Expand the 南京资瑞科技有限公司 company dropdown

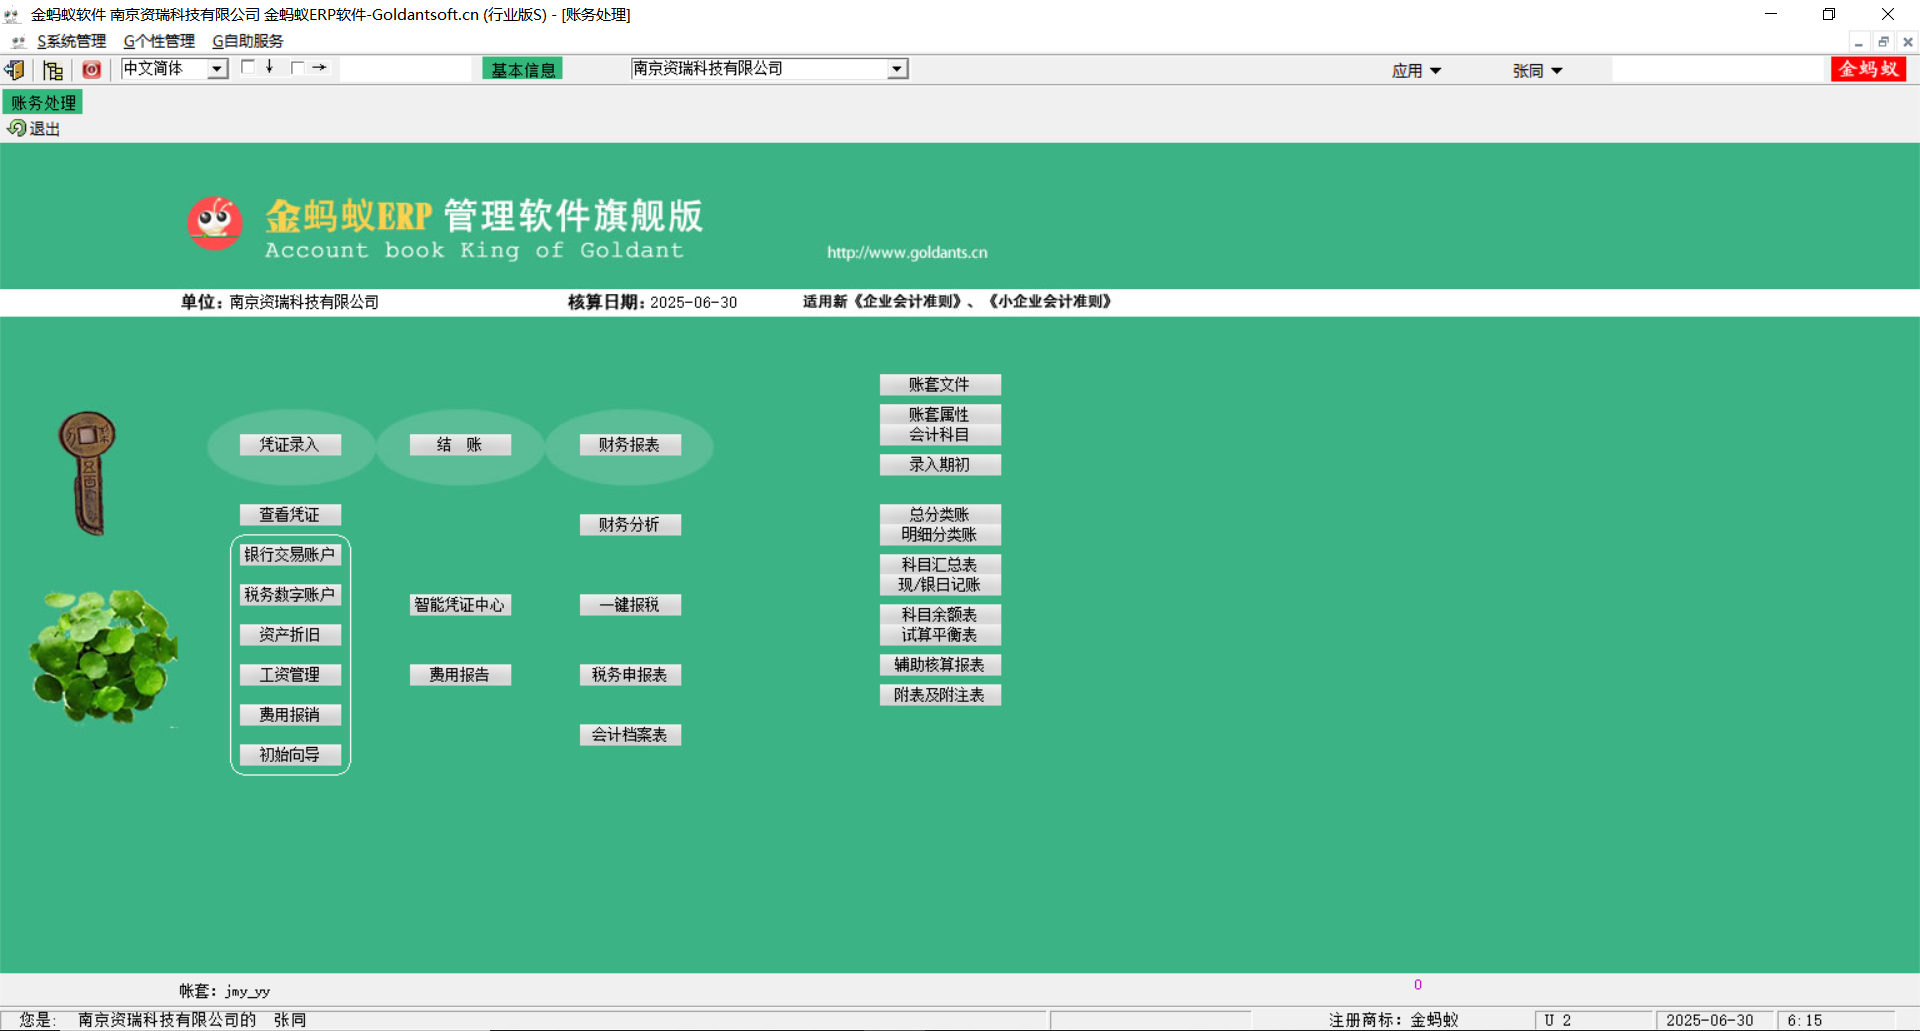[x=897, y=69]
